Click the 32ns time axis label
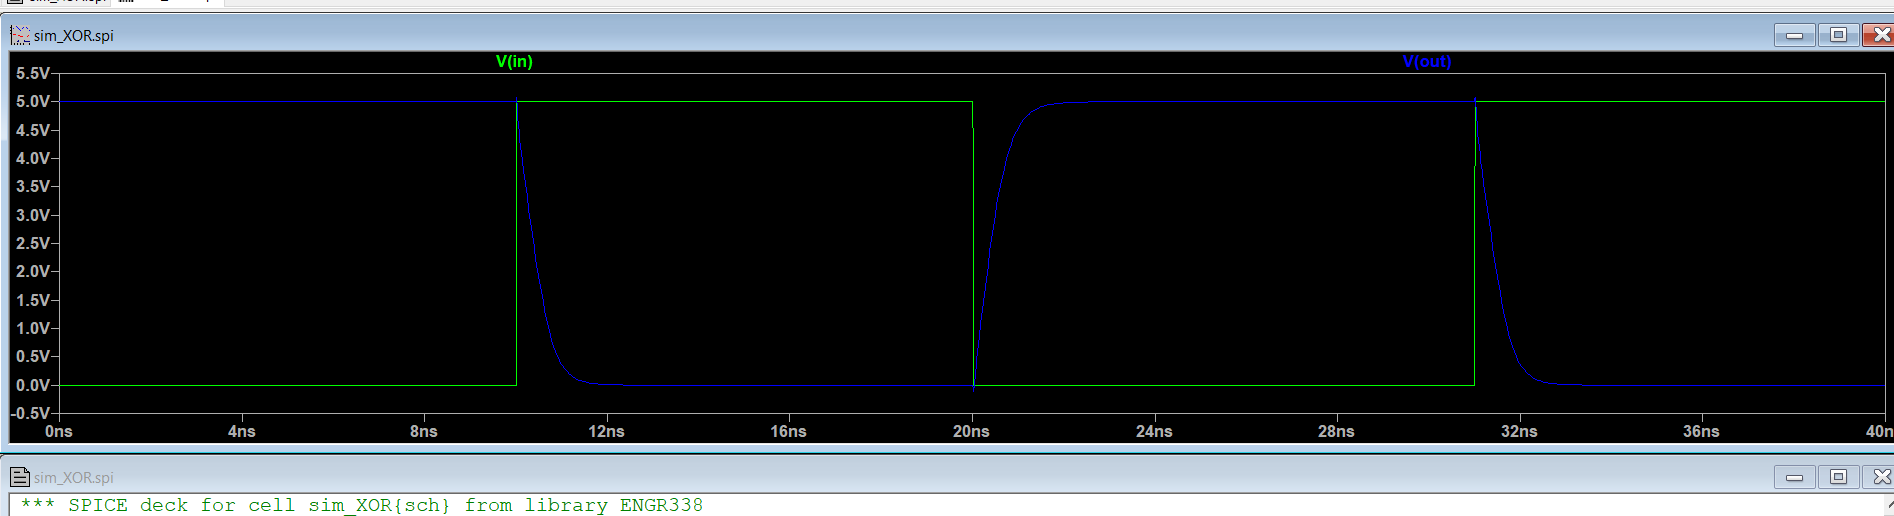1894x516 pixels. tap(1518, 431)
